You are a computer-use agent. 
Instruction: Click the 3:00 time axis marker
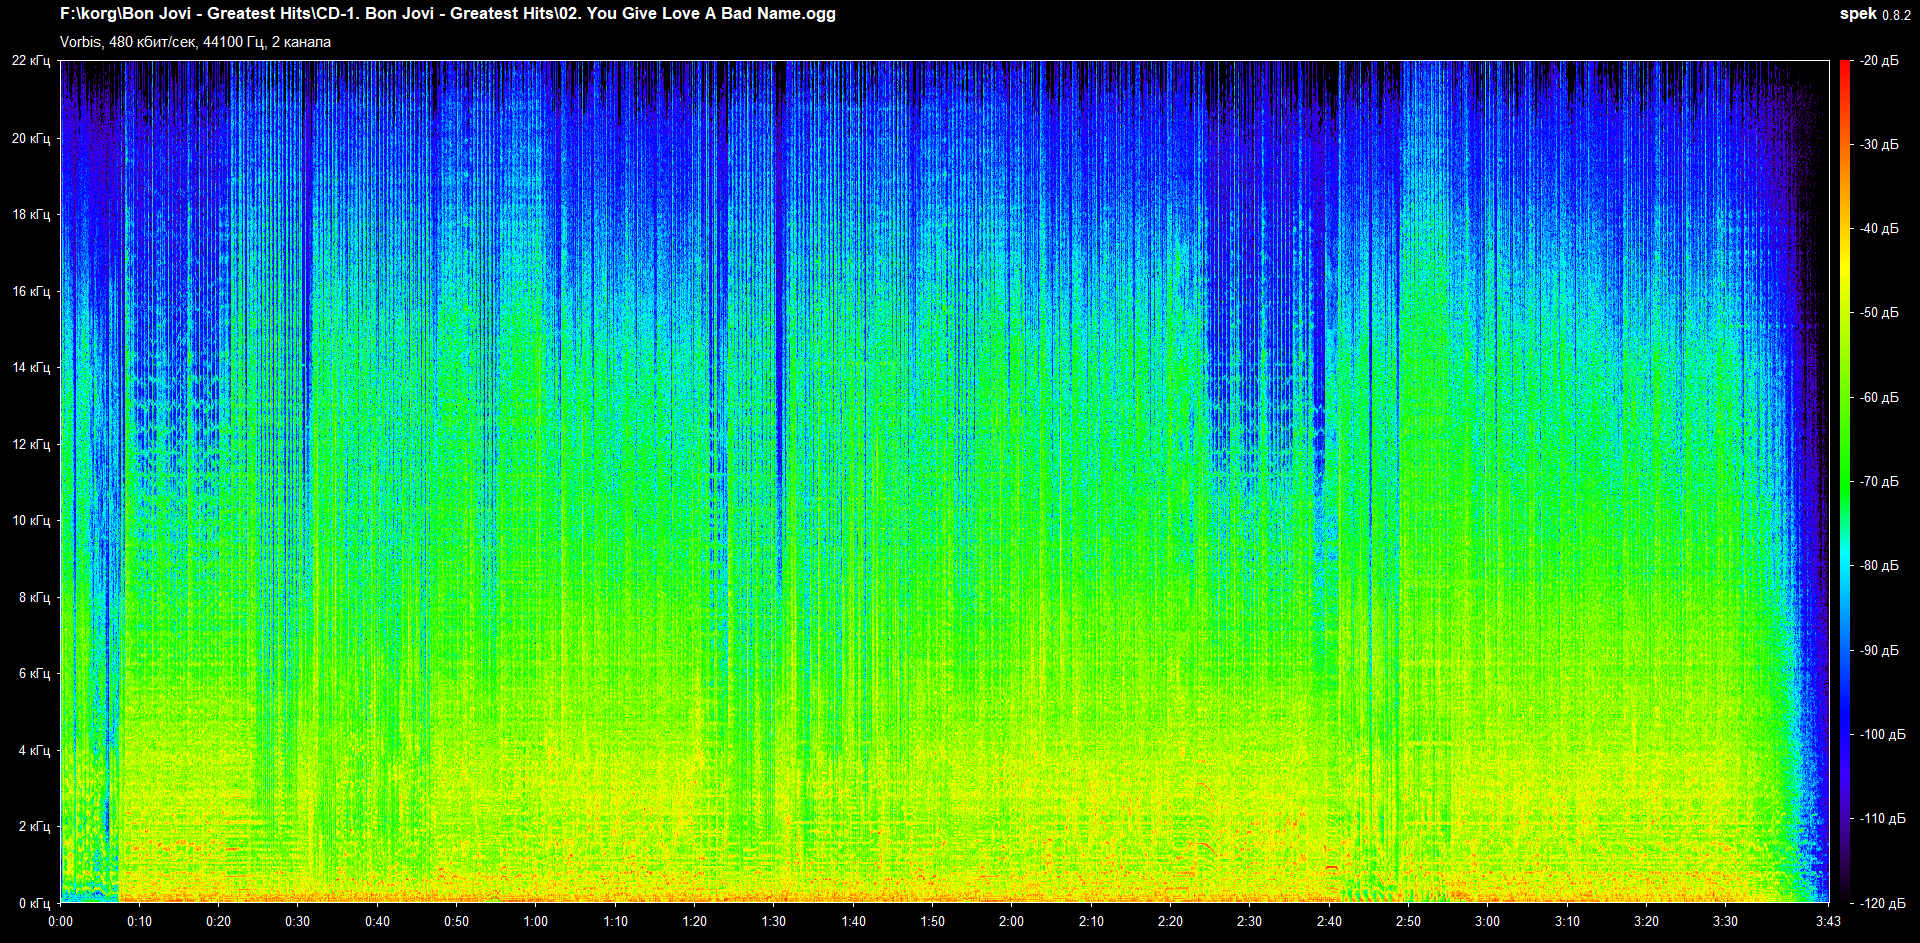click(1487, 921)
